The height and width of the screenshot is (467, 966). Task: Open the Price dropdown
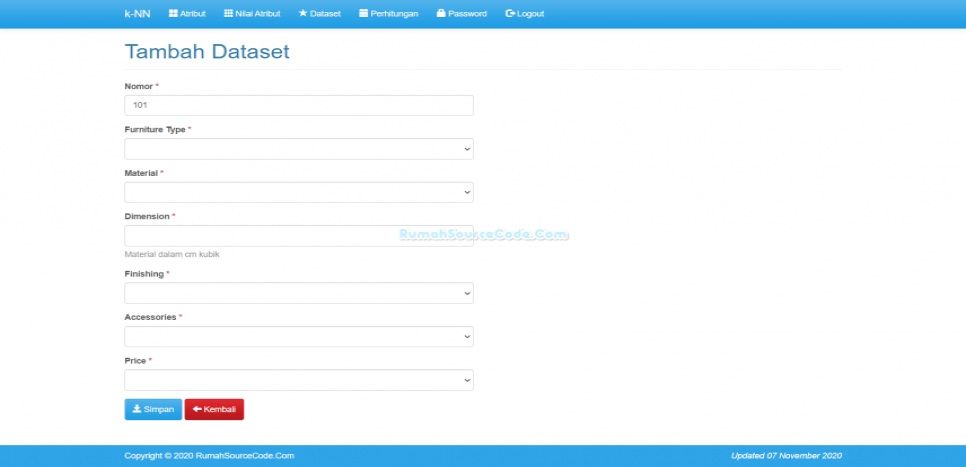point(299,380)
